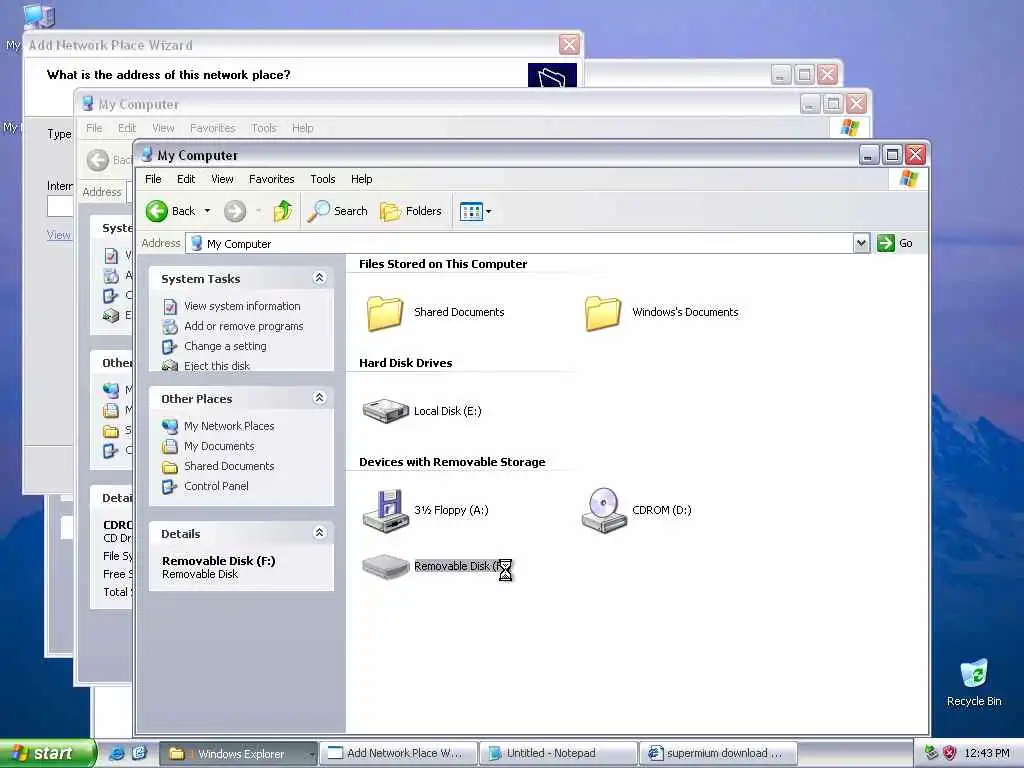This screenshot has height=768, width=1024.
Task: Click the My Computer title bar icon in the front window
Action: coord(147,154)
